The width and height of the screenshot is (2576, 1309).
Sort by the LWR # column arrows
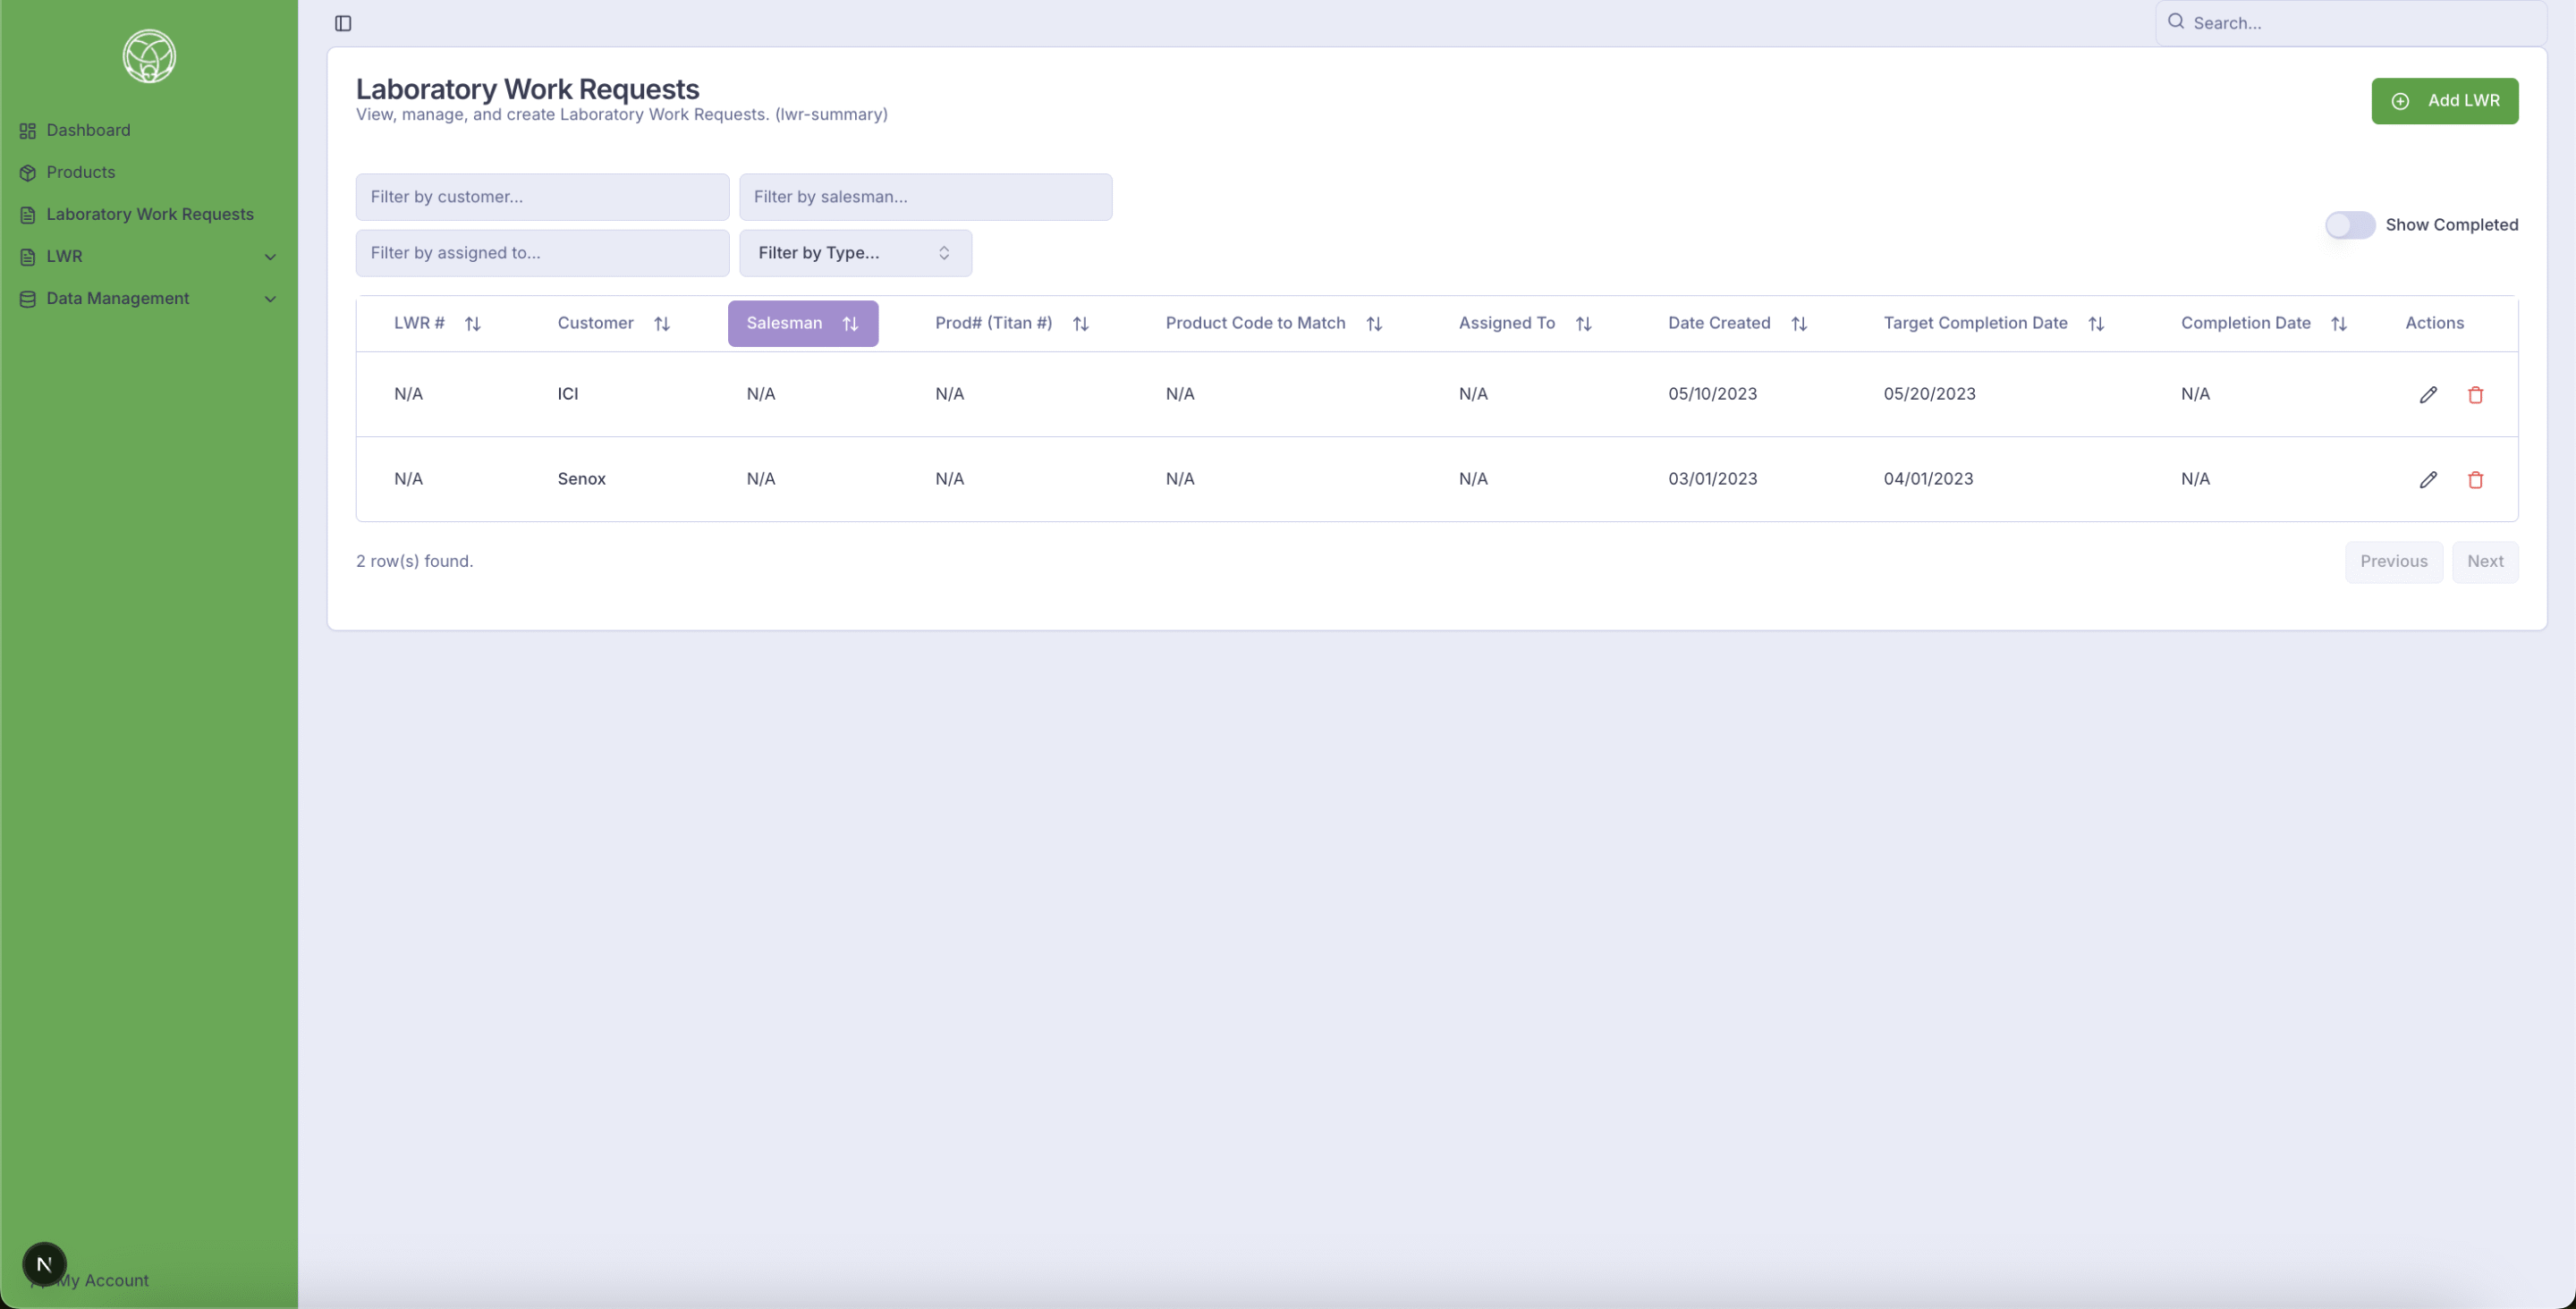472,324
